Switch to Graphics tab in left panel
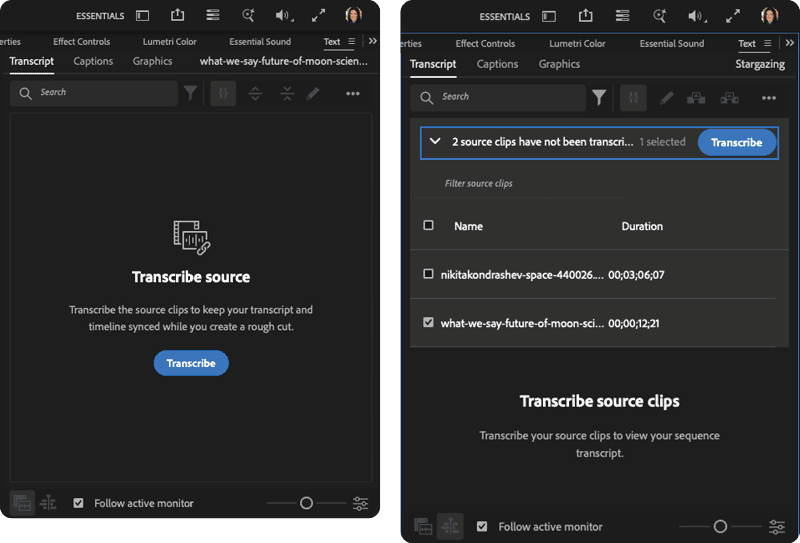800x543 pixels. pyautogui.click(x=153, y=61)
